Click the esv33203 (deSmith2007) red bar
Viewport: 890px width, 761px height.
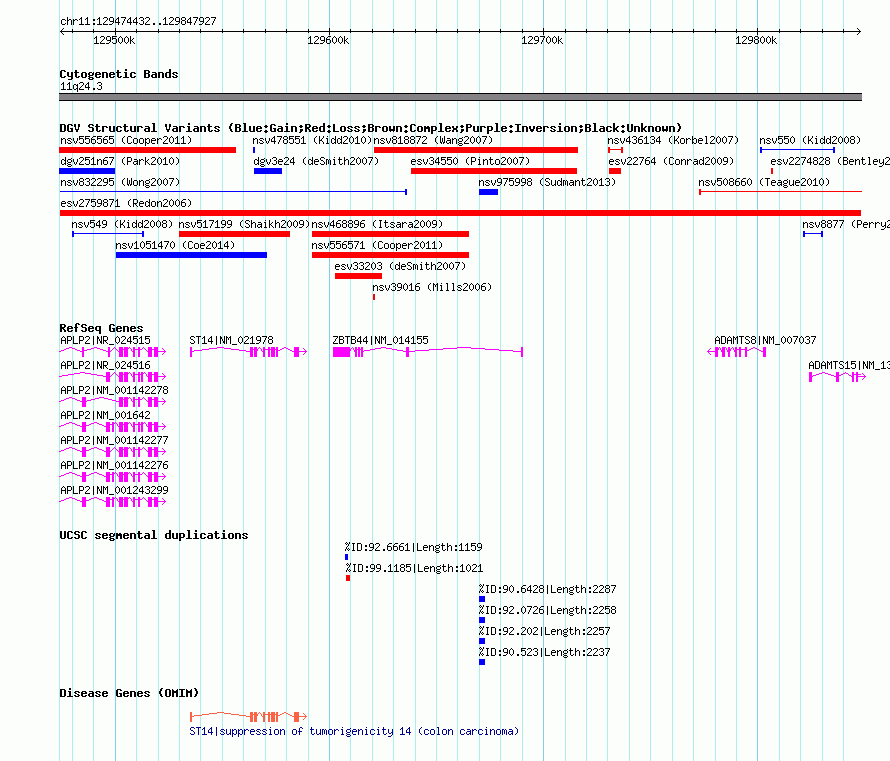[x=358, y=276]
